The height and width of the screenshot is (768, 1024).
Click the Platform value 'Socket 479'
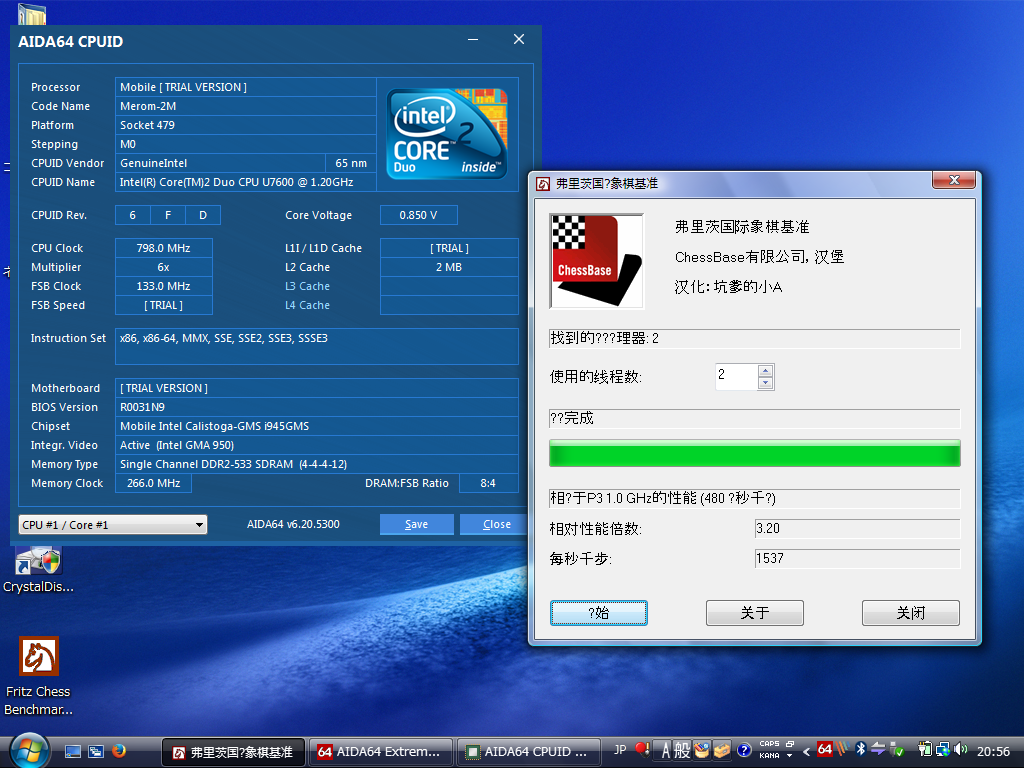[246, 125]
